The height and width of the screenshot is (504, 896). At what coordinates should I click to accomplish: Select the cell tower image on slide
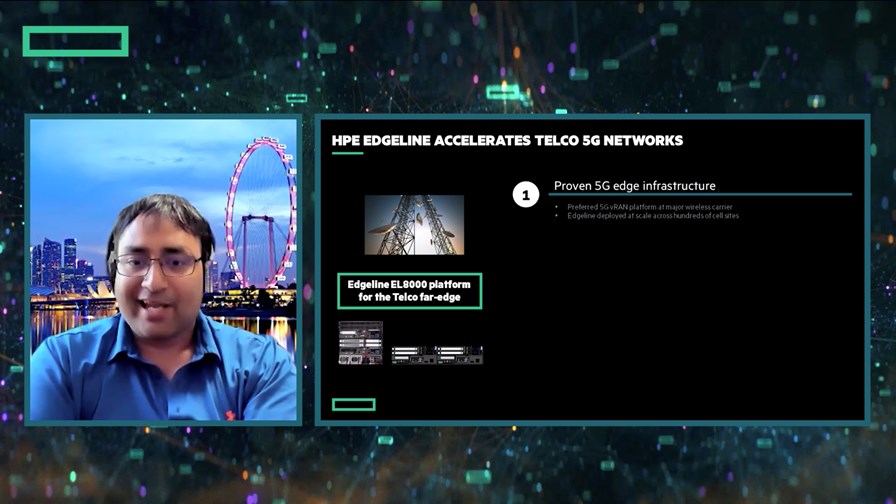coord(414,225)
